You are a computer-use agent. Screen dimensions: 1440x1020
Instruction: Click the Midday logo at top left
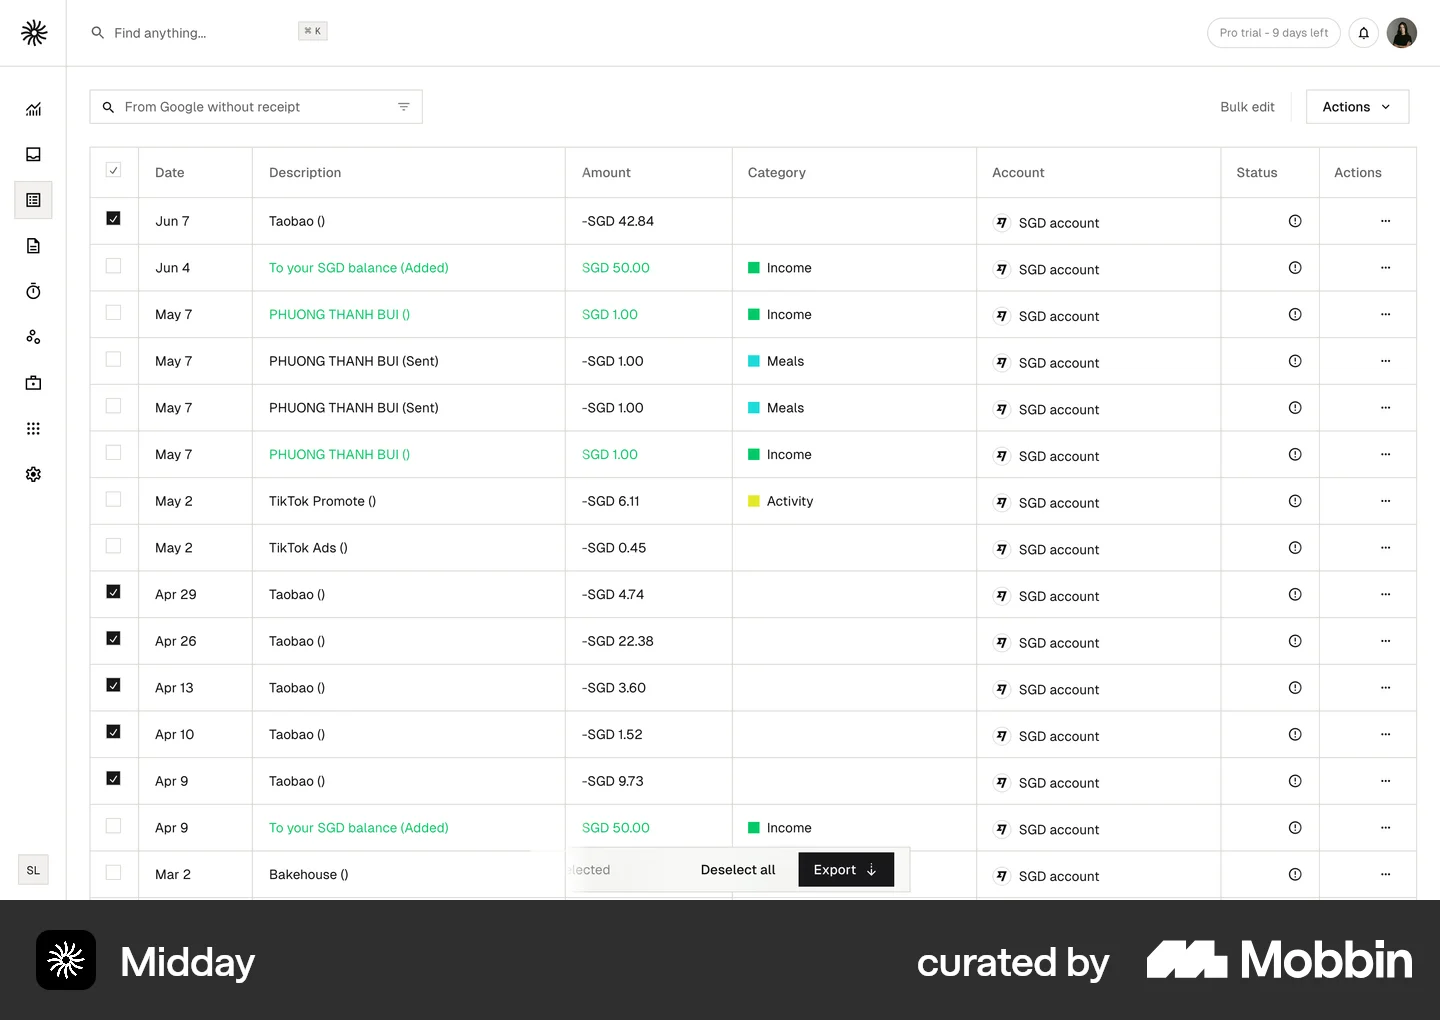click(x=34, y=33)
